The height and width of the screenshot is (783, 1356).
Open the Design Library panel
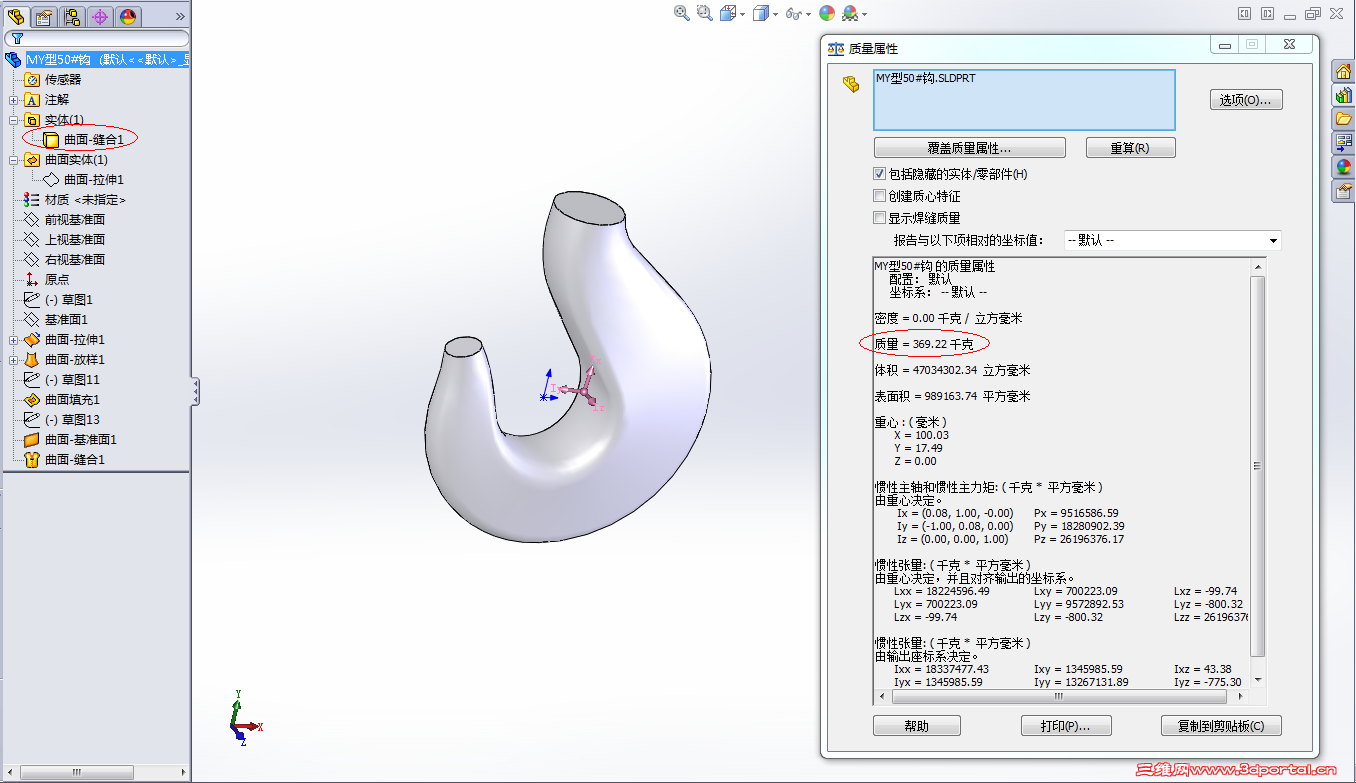pyautogui.click(x=1344, y=96)
